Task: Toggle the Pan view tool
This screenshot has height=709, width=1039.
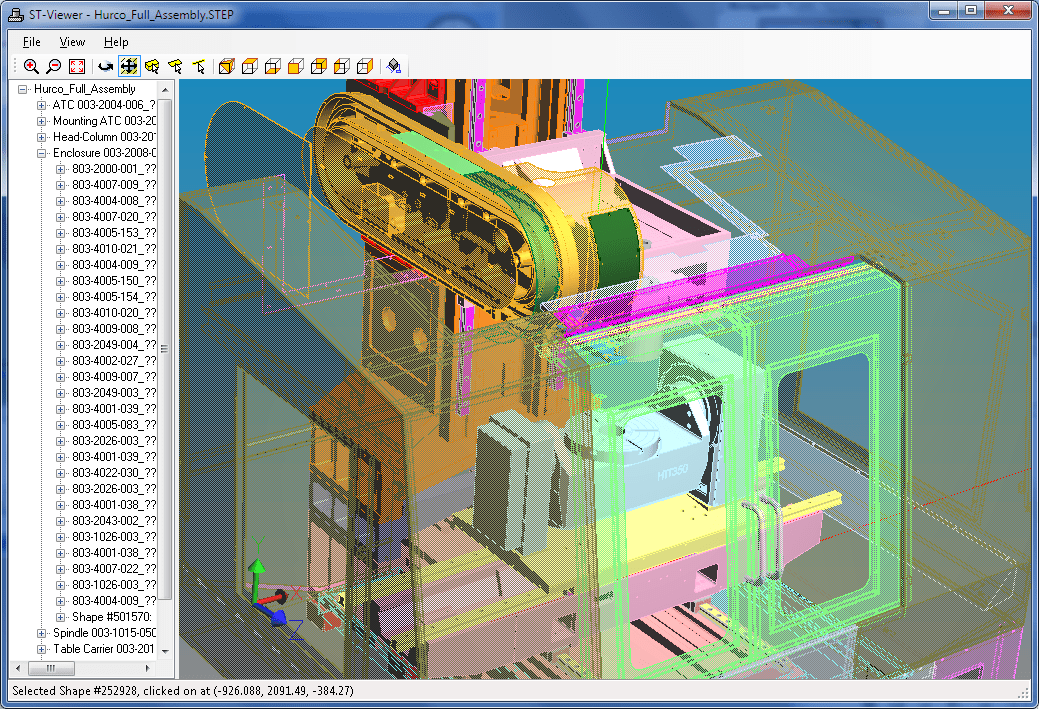Action: 129,66
